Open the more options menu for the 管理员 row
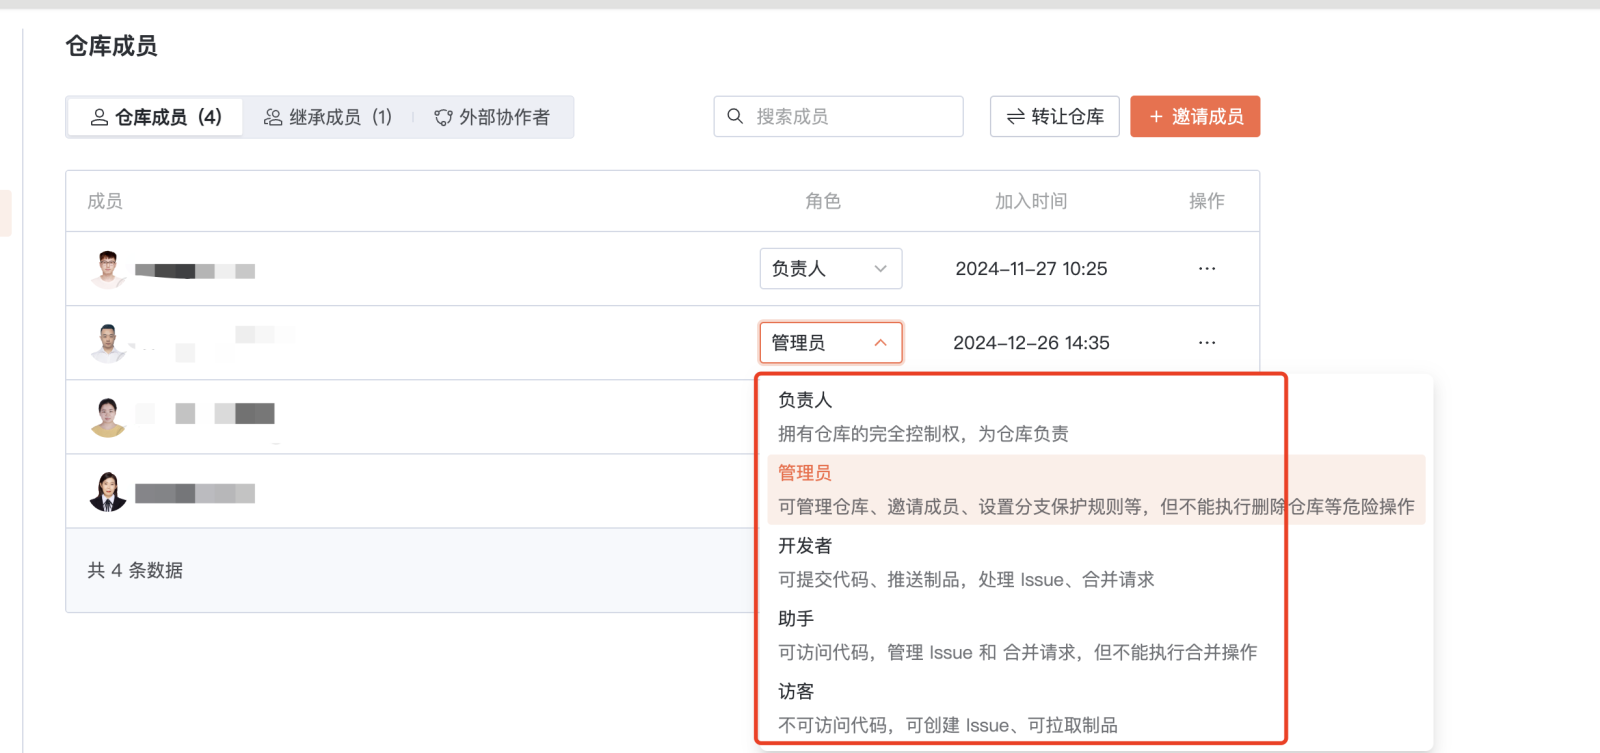This screenshot has height=753, width=1600. [x=1207, y=343]
